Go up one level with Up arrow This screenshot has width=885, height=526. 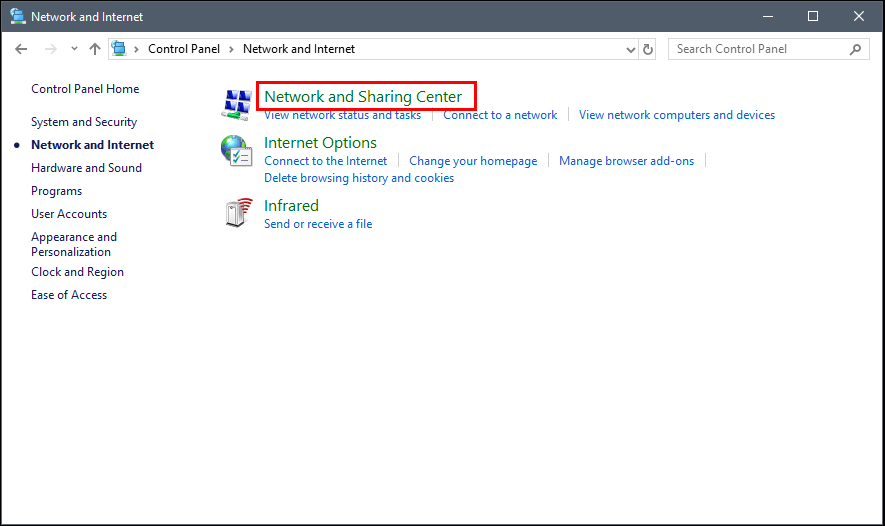point(95,49)
